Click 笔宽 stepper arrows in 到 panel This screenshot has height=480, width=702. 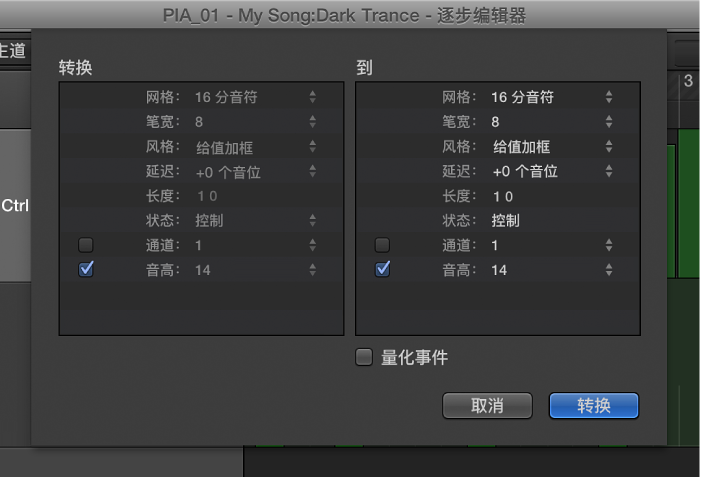click(608, 122)
